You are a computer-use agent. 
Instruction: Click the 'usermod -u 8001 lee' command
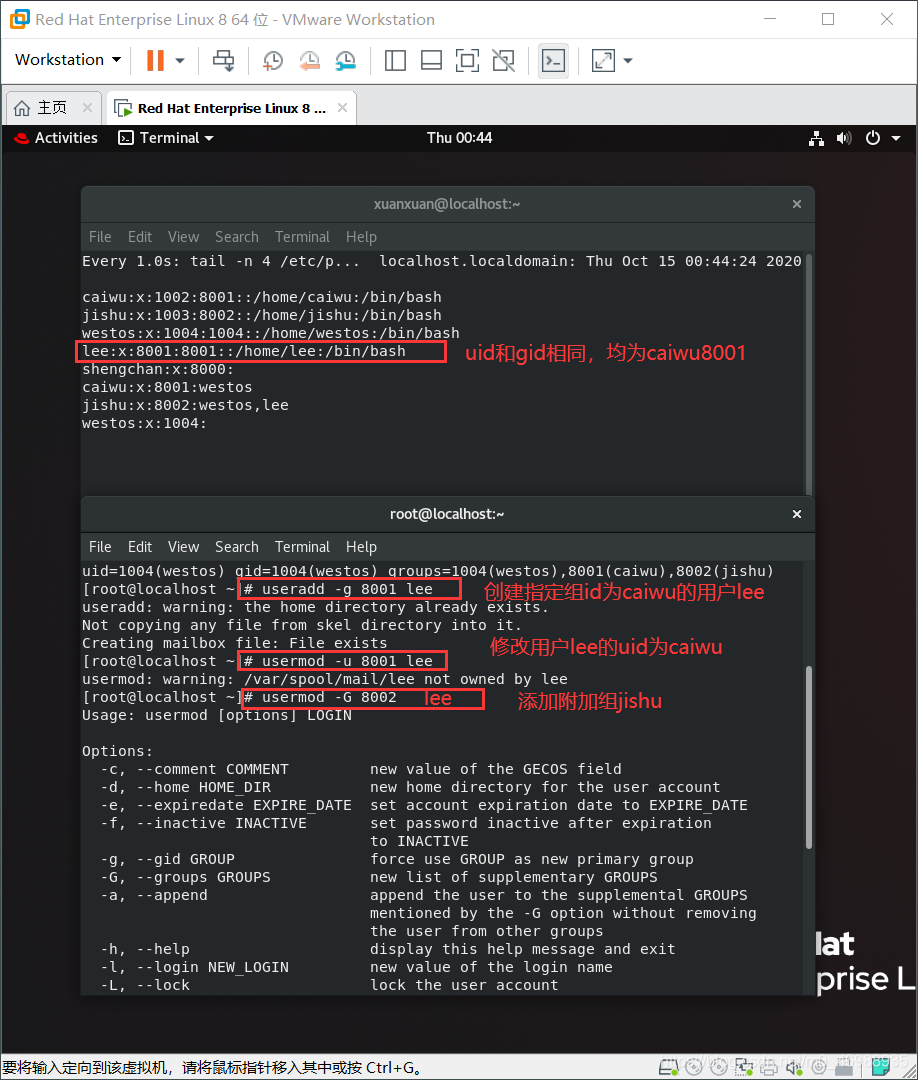click(338, 661)
